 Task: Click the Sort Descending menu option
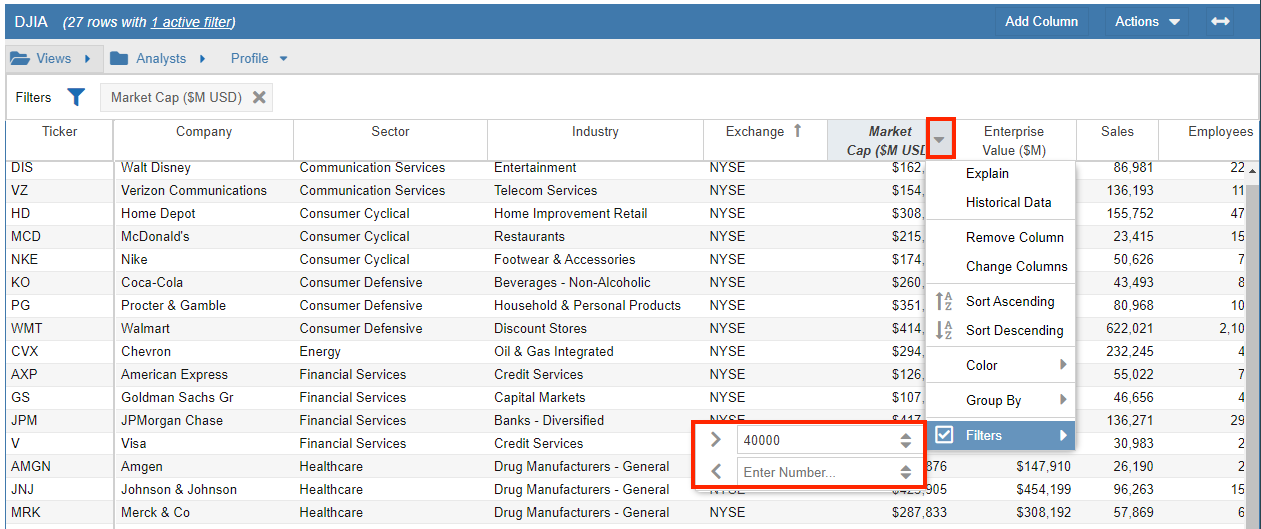pos(1014,330)
